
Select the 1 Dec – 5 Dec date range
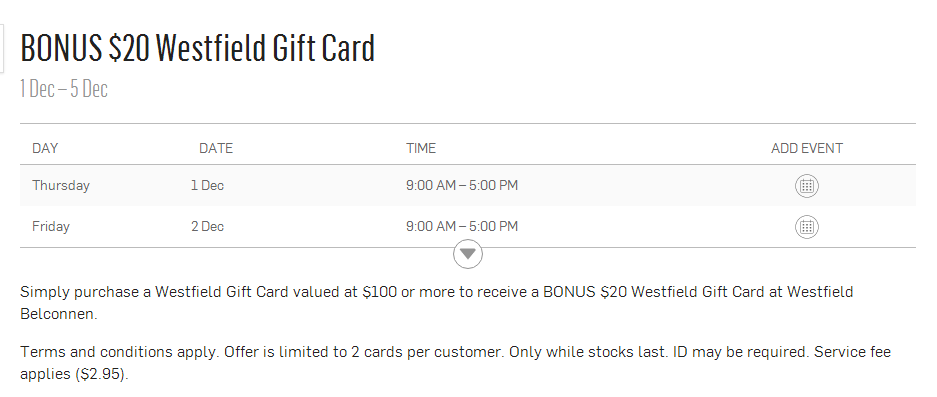coord(64,88)
